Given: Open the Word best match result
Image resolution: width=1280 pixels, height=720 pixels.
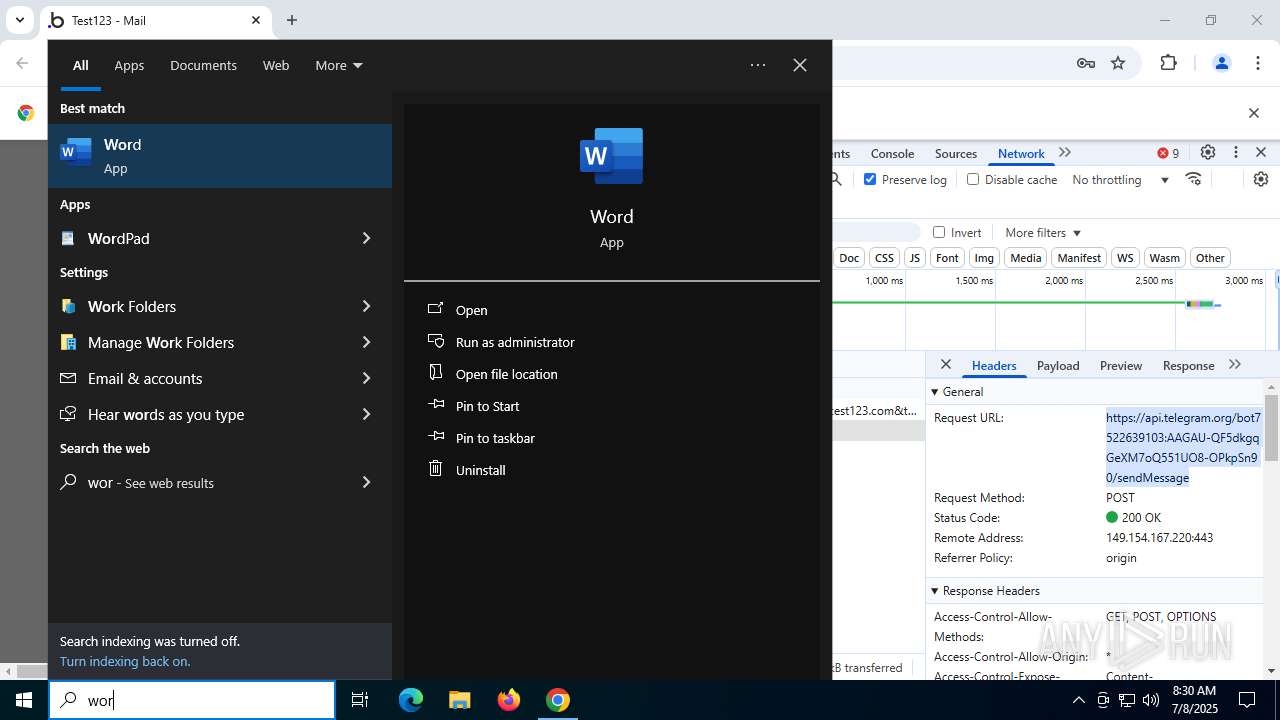Looking at the screenshot, I should [220, 156].
